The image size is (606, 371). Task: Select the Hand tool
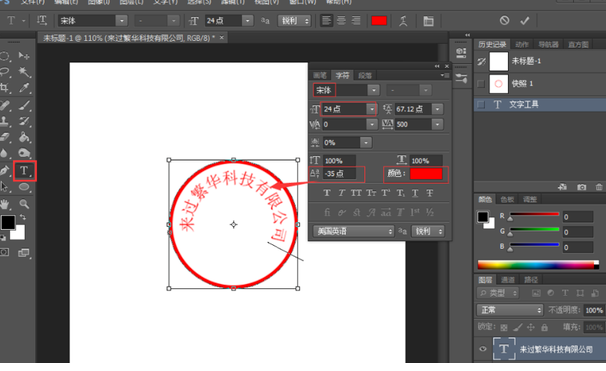[5, 204]
